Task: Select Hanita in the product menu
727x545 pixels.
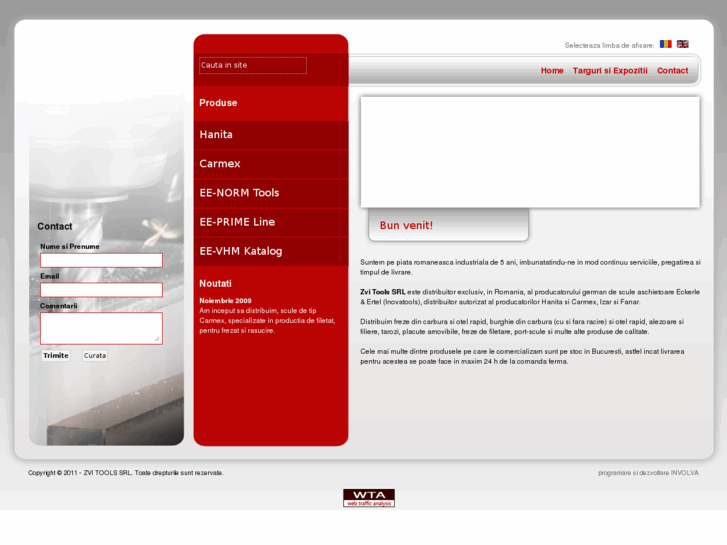Action: (271, 135)
